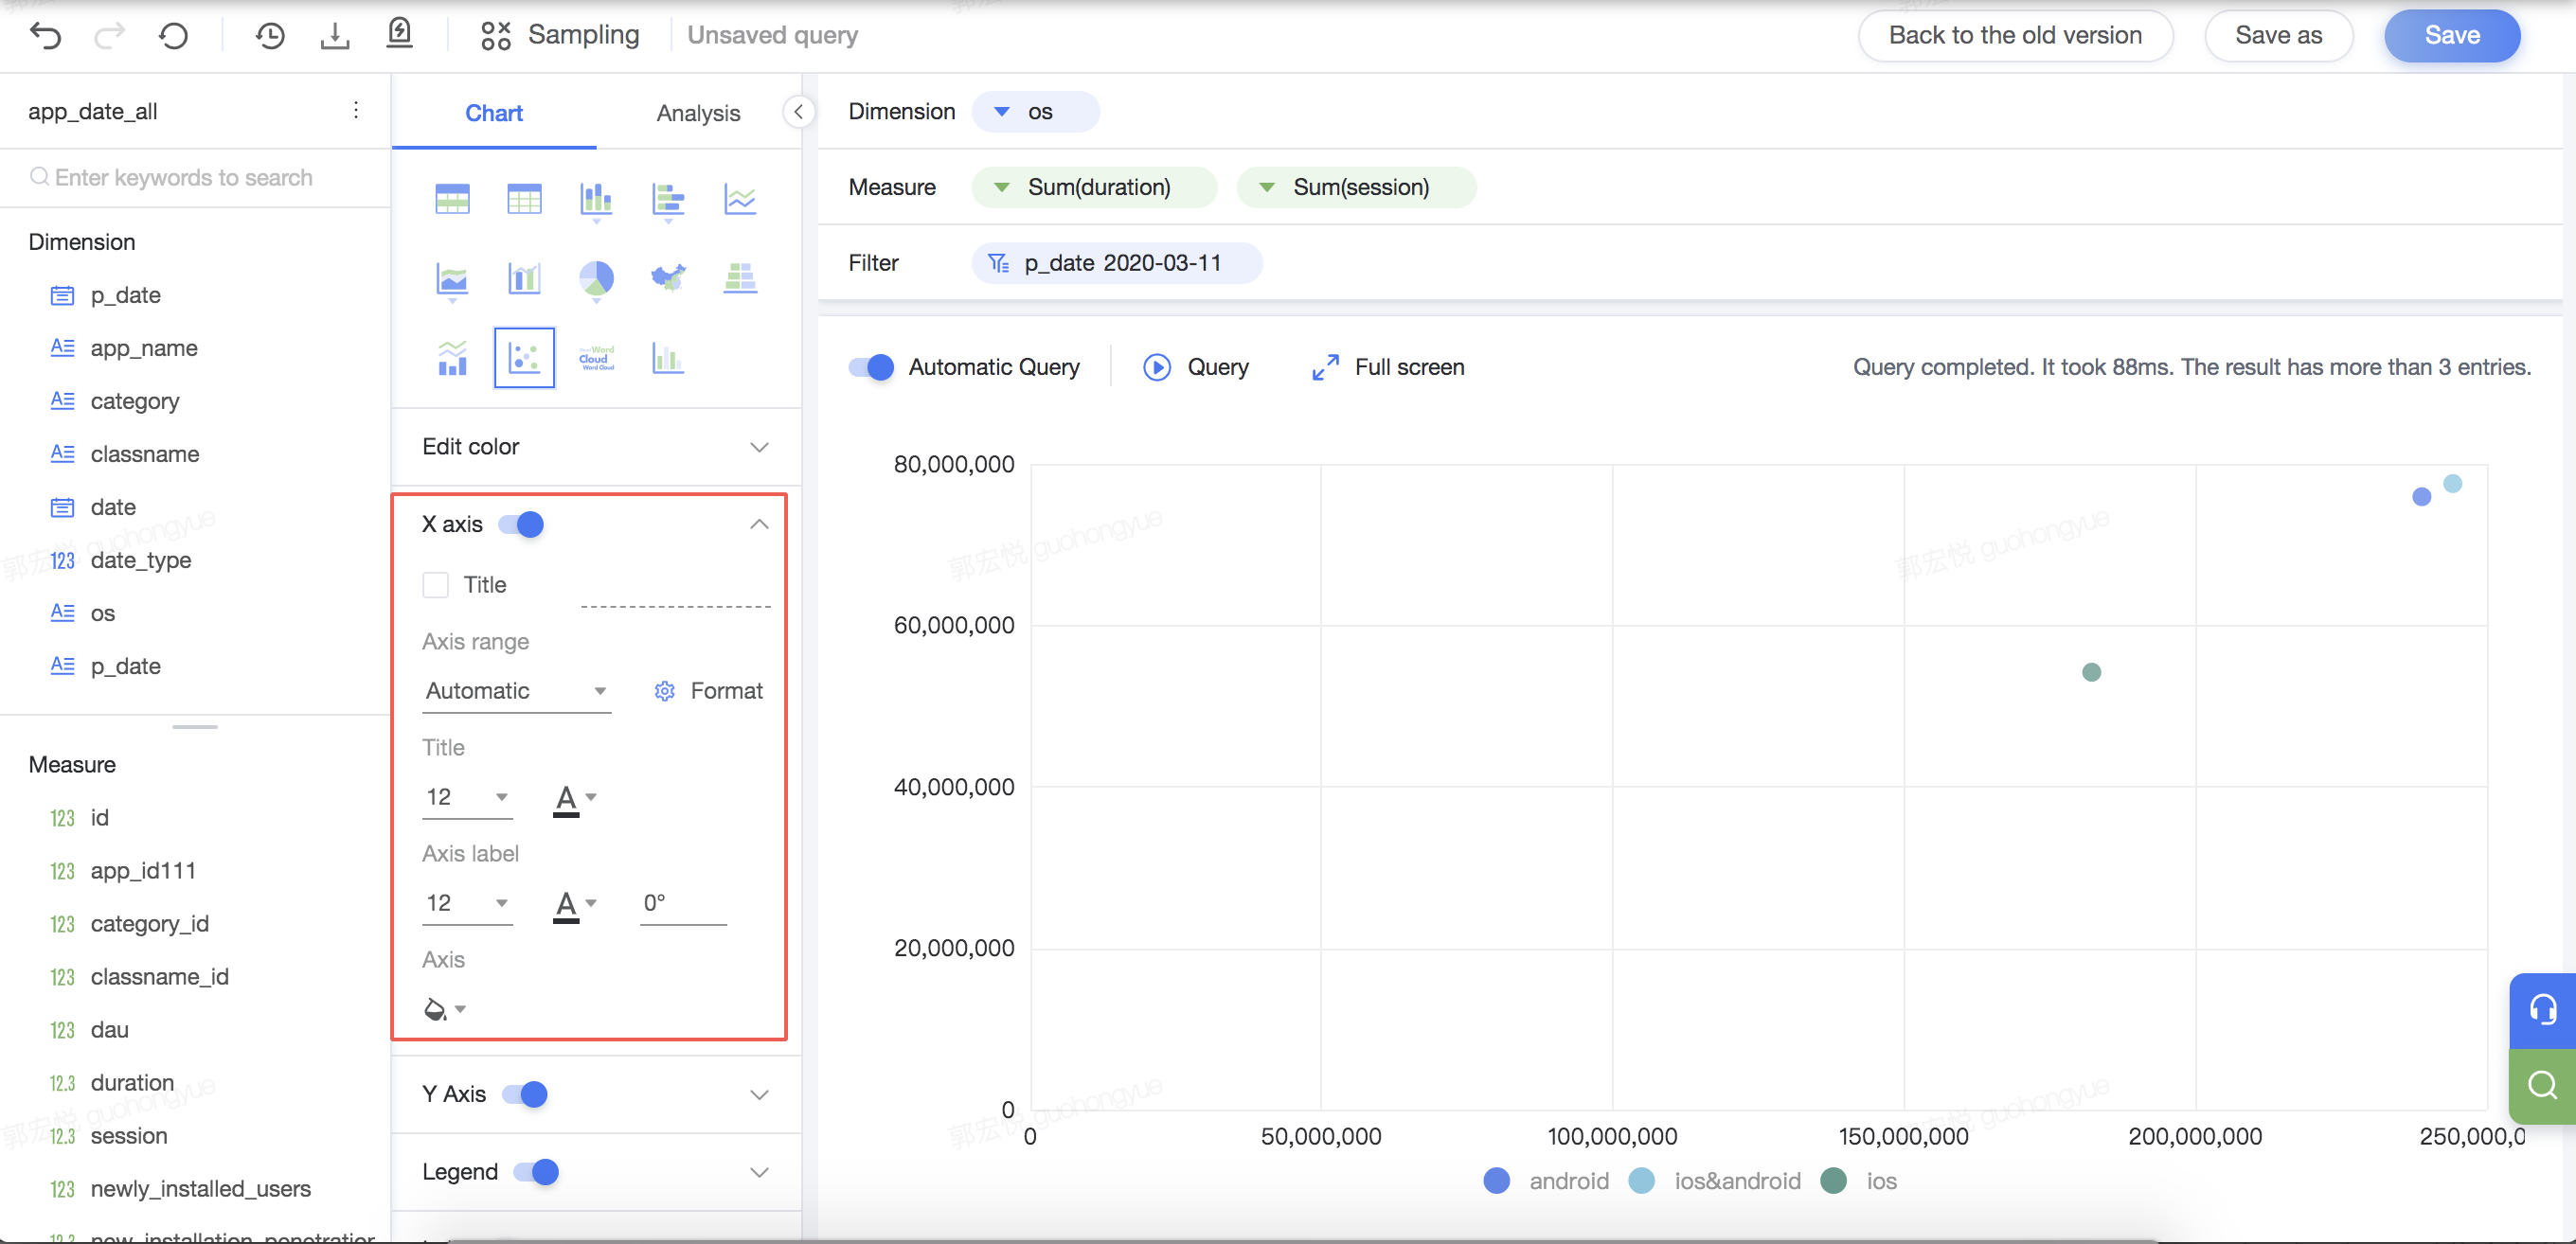Select the line chart type
2576x1244 pixels.
tap(740, 199)
